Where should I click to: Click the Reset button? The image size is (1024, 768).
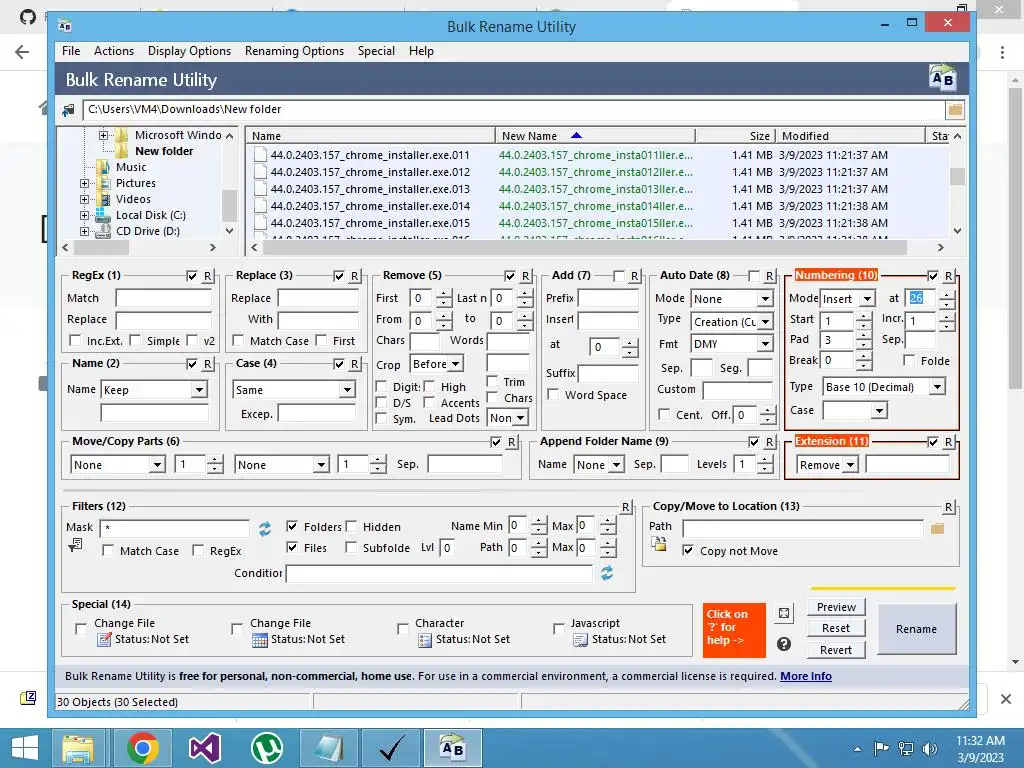coord(836,628)
